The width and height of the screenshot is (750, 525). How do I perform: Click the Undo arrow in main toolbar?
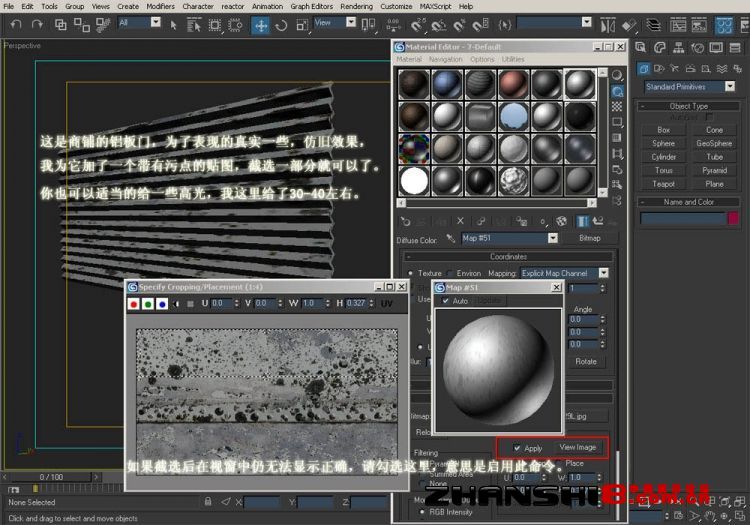click(16, 24)
